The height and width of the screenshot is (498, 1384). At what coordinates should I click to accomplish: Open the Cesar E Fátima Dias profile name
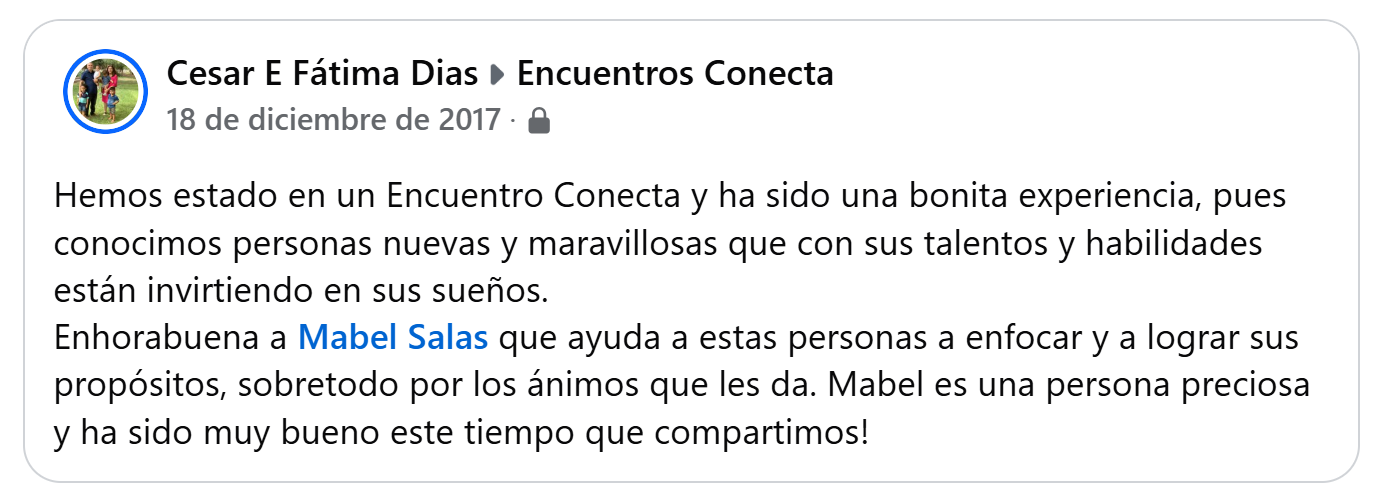point(322,74)
